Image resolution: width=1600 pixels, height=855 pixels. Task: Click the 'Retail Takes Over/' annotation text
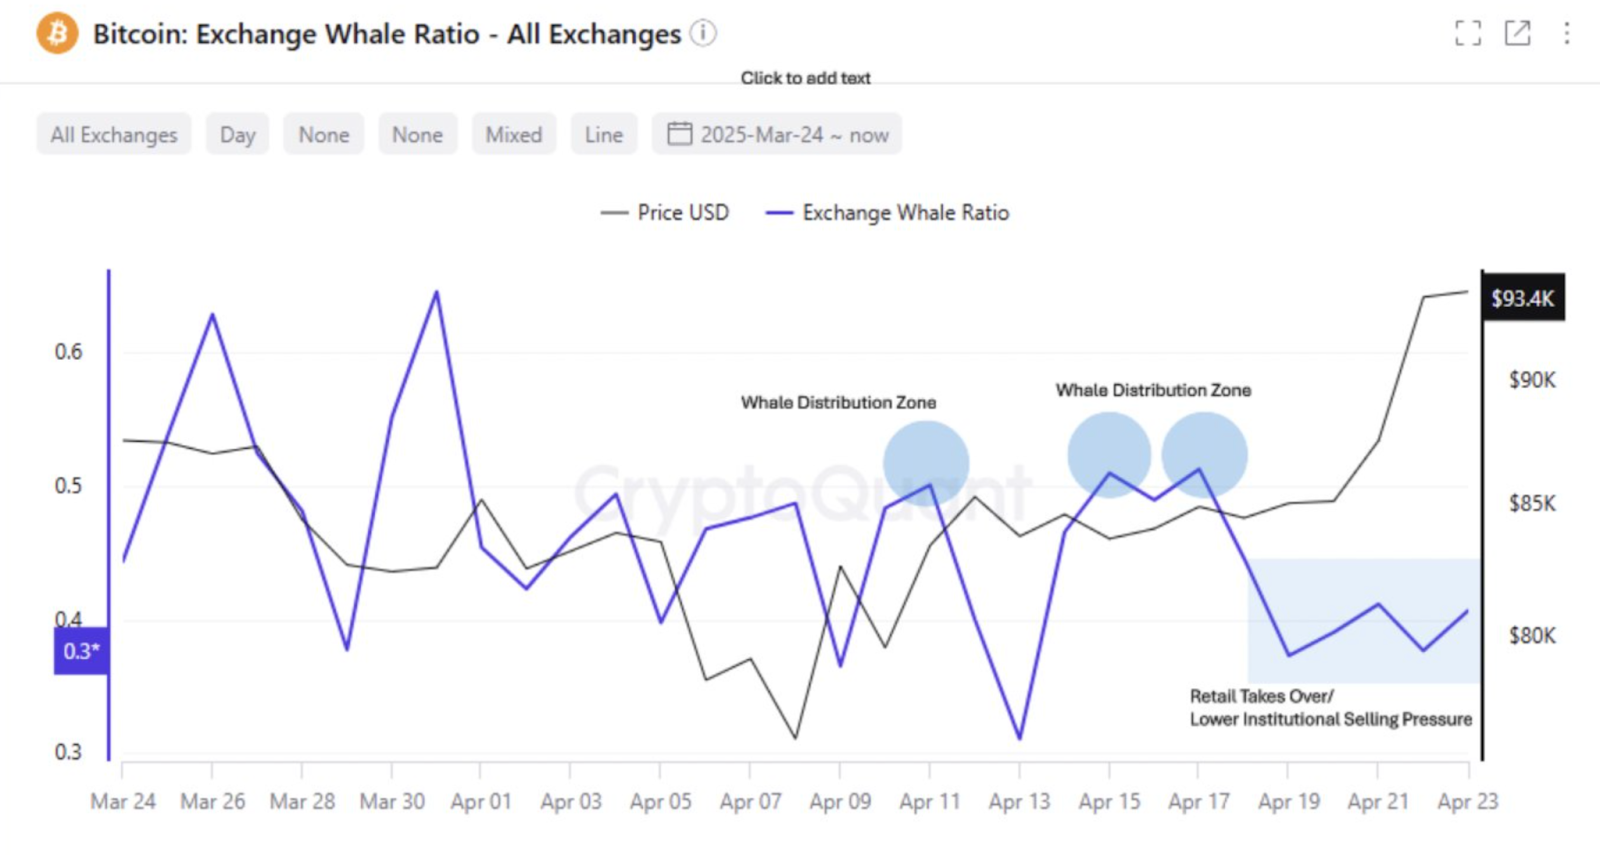pos(1261,696)
